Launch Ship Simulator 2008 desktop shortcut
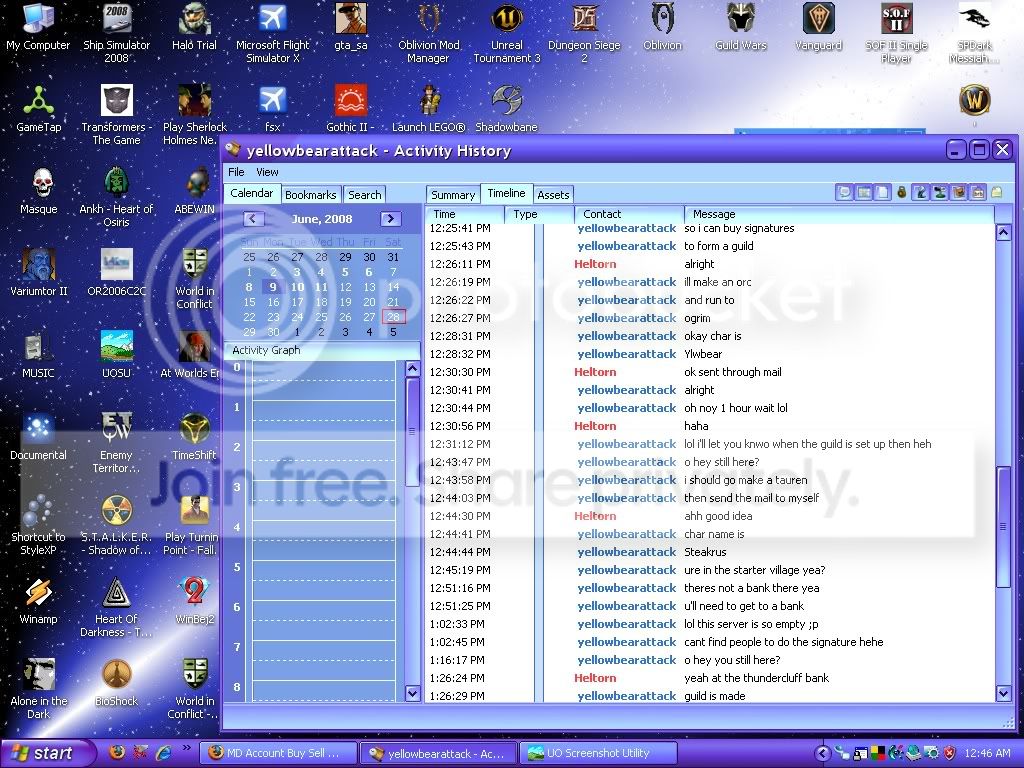1024x768 pixels. [x=116, y=33]
